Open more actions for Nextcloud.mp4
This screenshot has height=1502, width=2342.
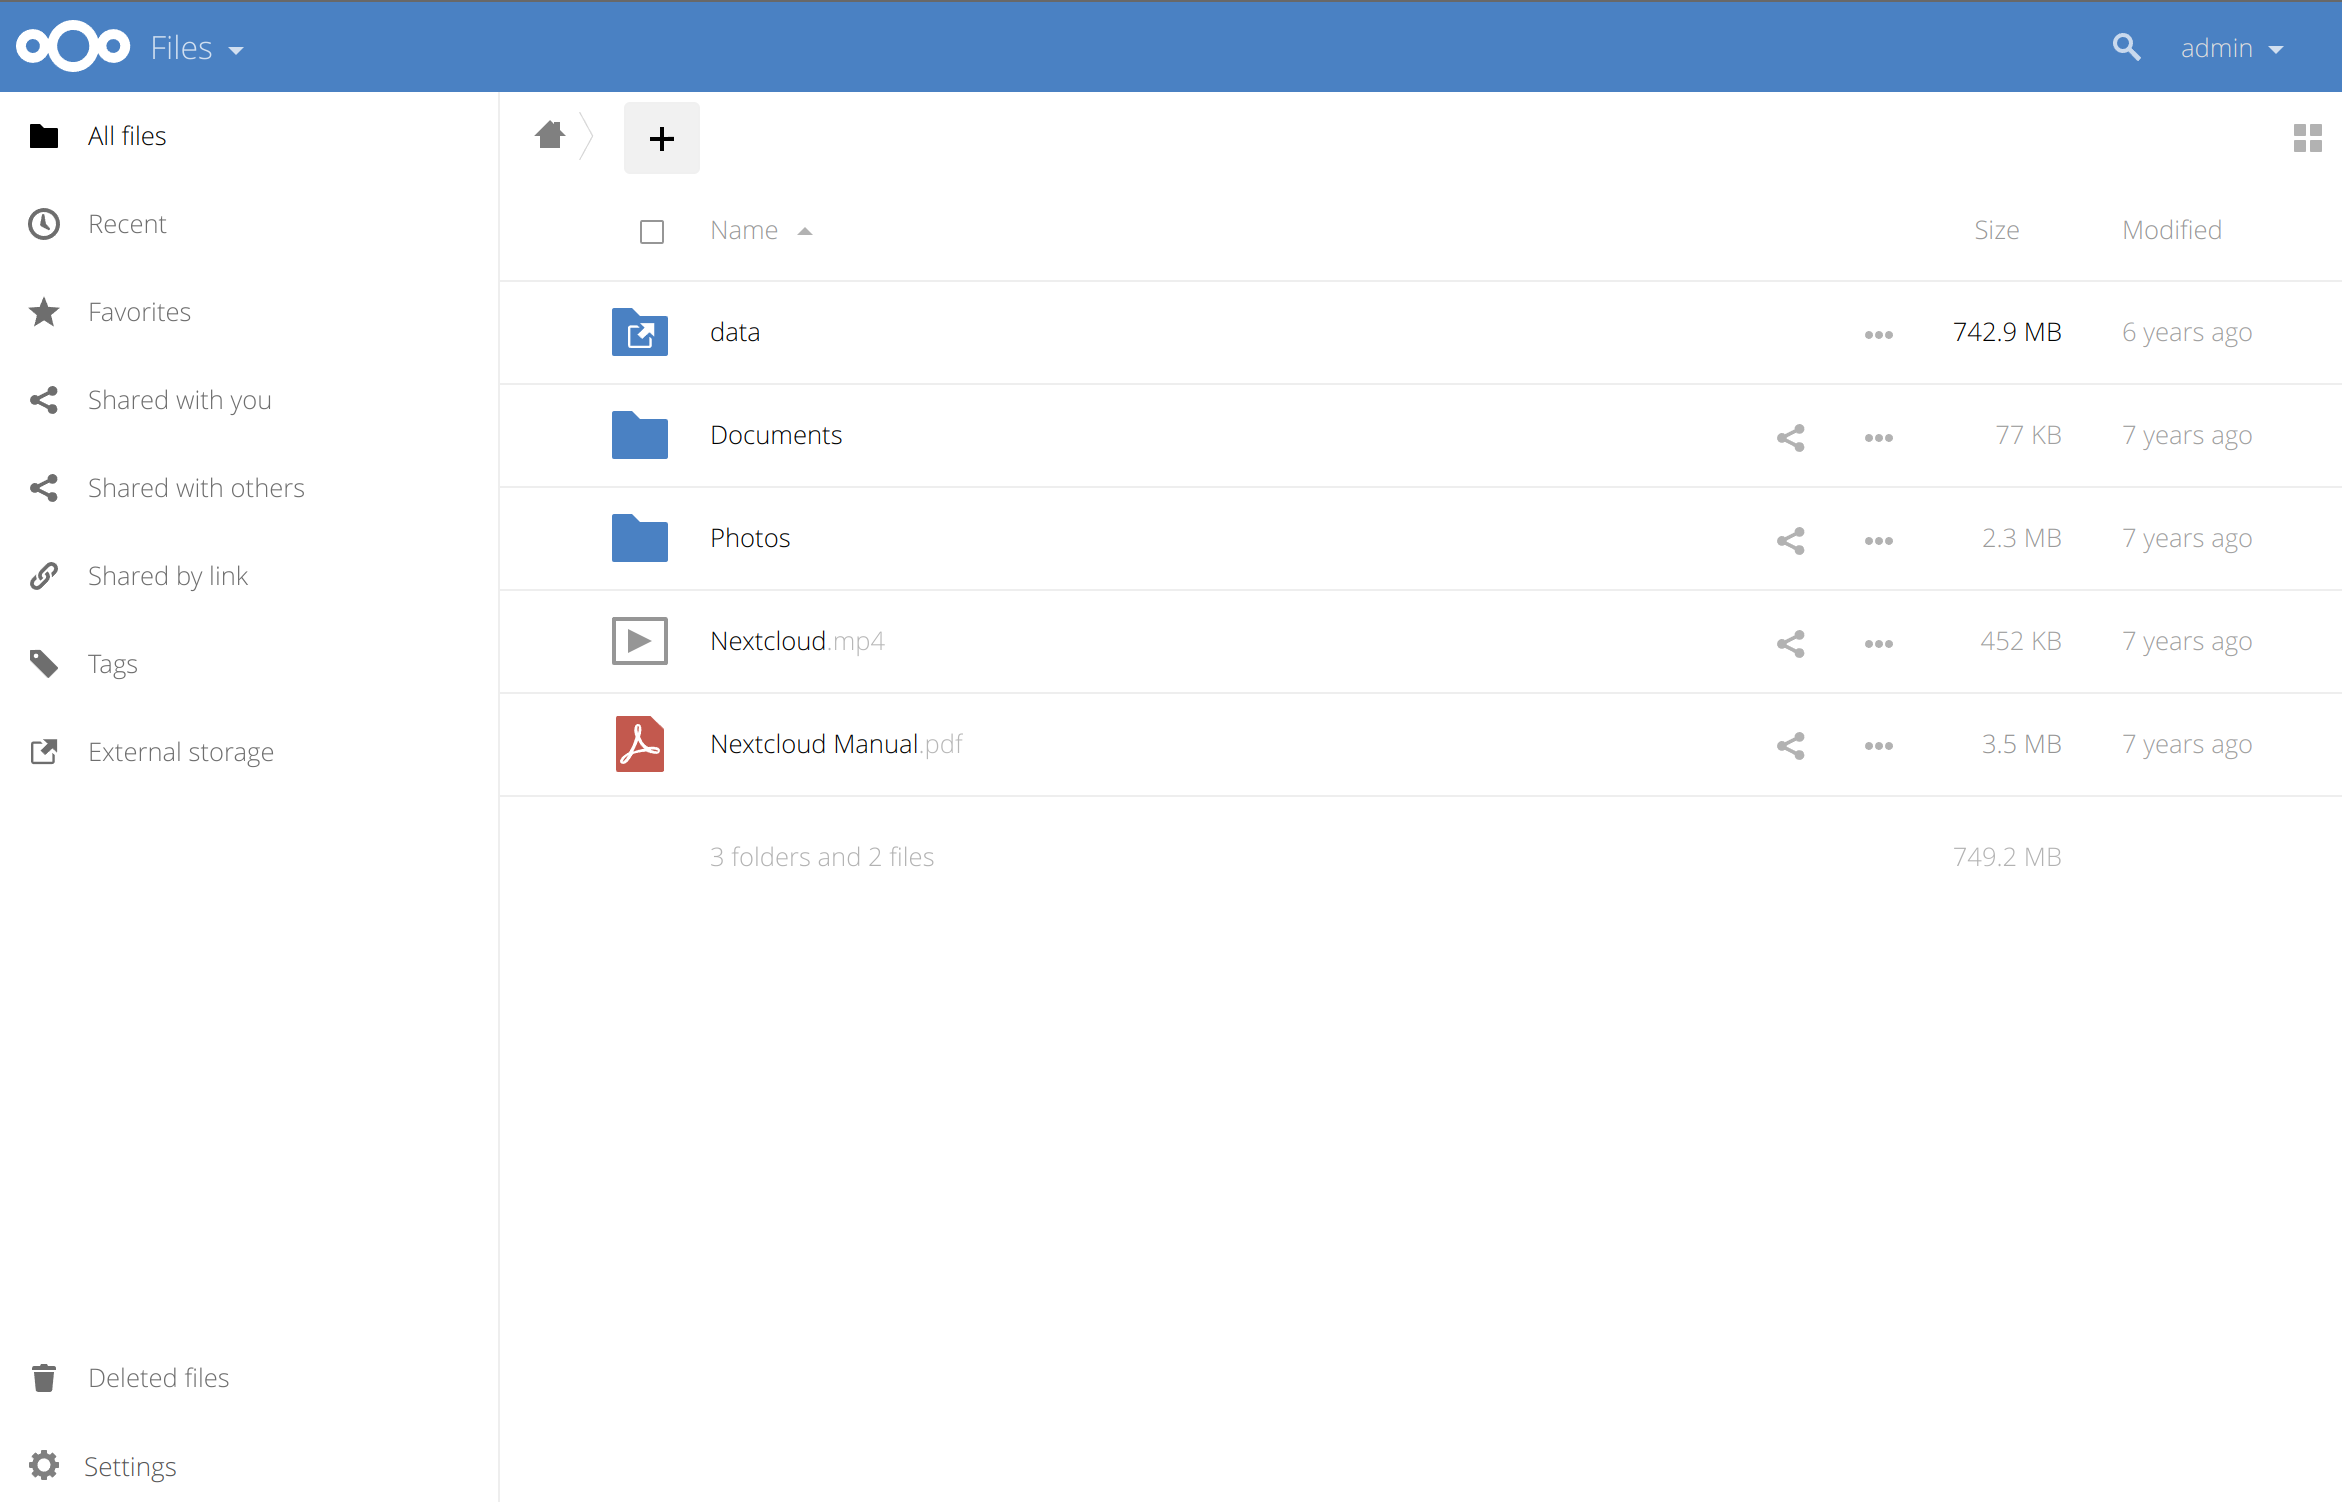click(x=1879, y=644)
